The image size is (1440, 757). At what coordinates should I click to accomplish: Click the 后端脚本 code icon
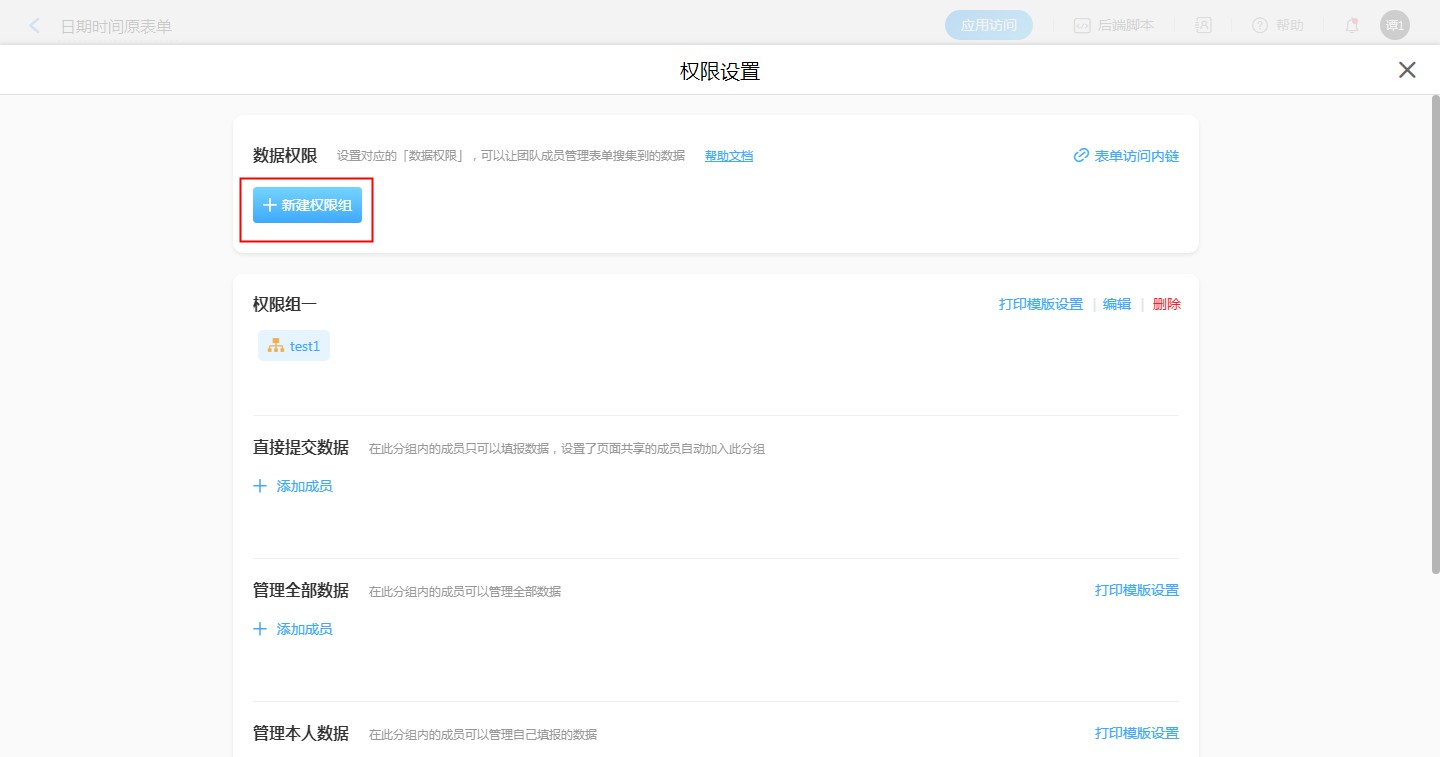coord(1082,26)
